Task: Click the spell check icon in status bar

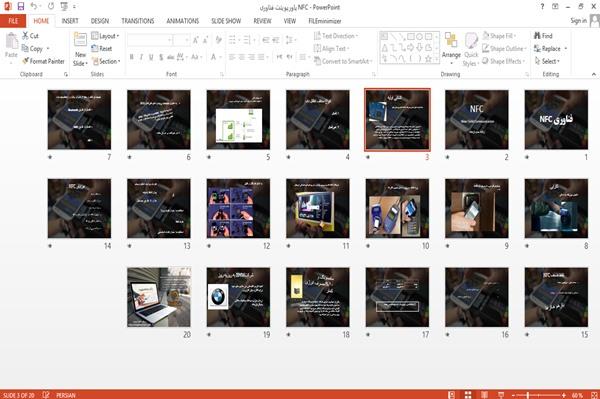Action: click(46, 395)
